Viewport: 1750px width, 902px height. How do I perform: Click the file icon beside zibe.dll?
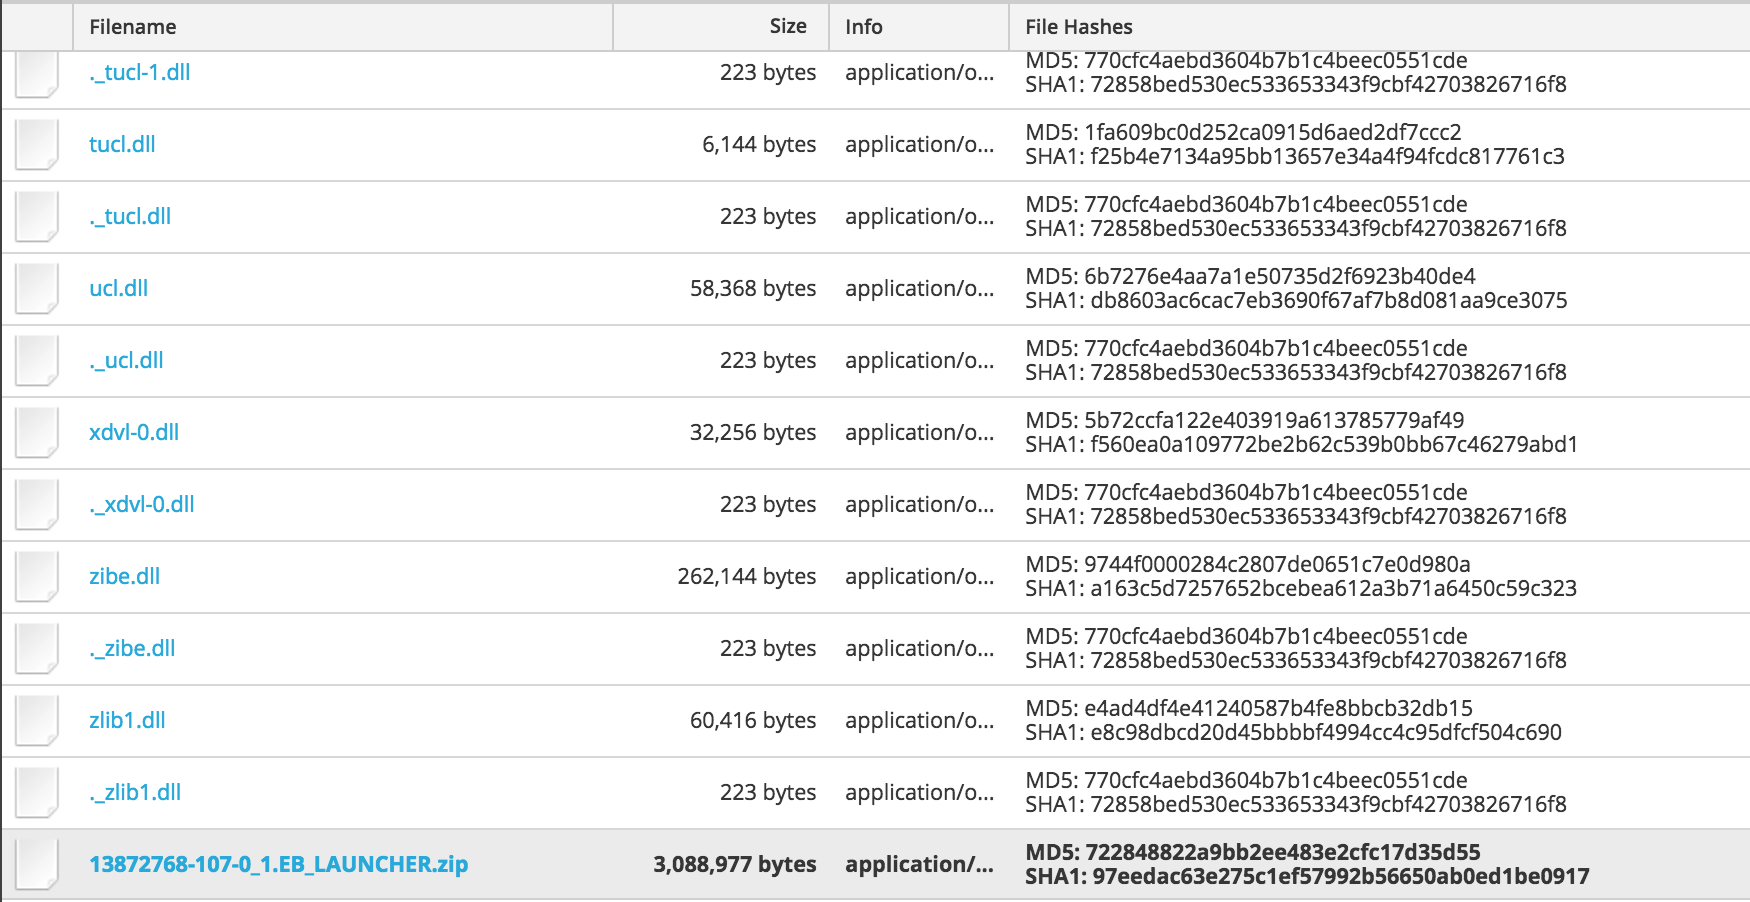[x=37, y=577]
